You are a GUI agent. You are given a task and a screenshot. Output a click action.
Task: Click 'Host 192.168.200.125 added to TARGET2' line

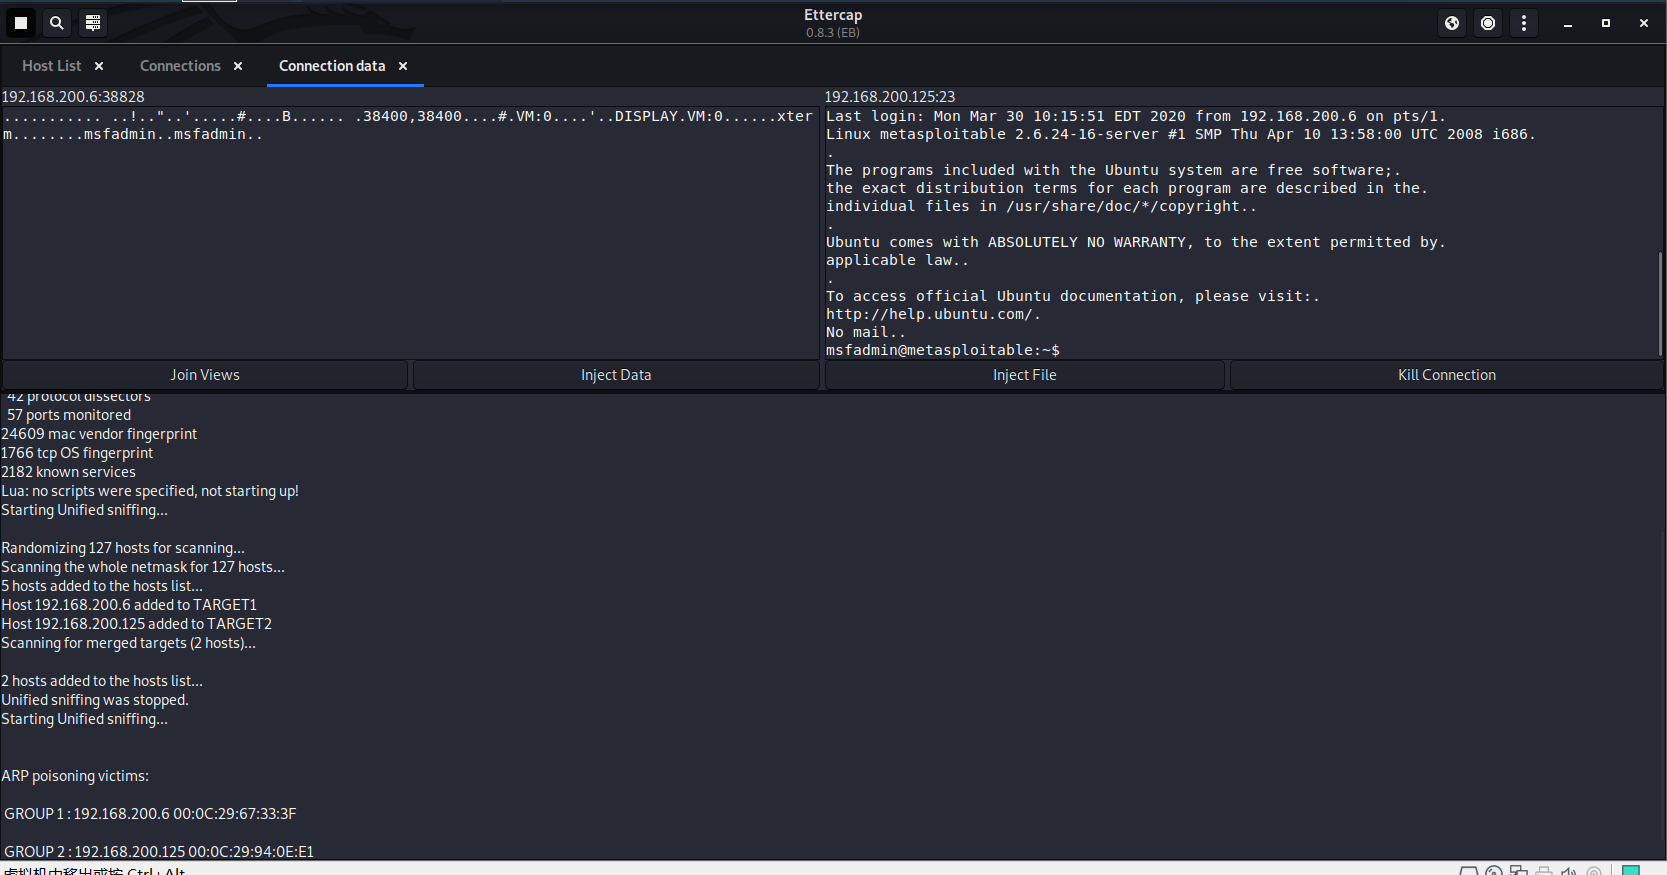pos(137,624)
